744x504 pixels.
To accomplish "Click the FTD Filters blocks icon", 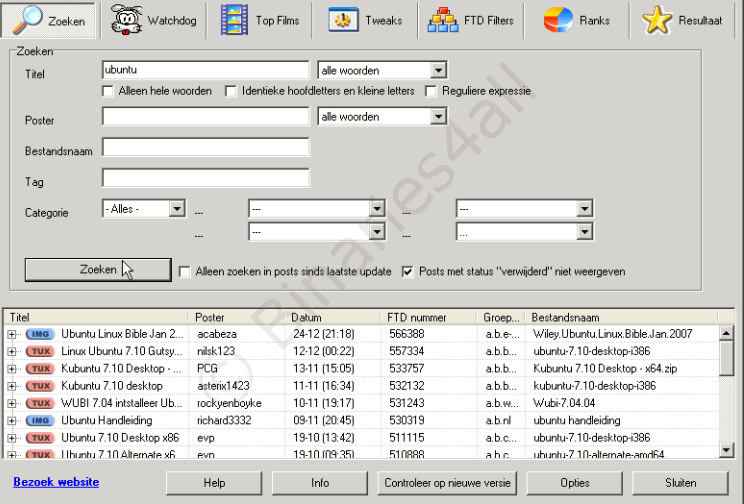I will pyautogui.click(x=443, y=20).
